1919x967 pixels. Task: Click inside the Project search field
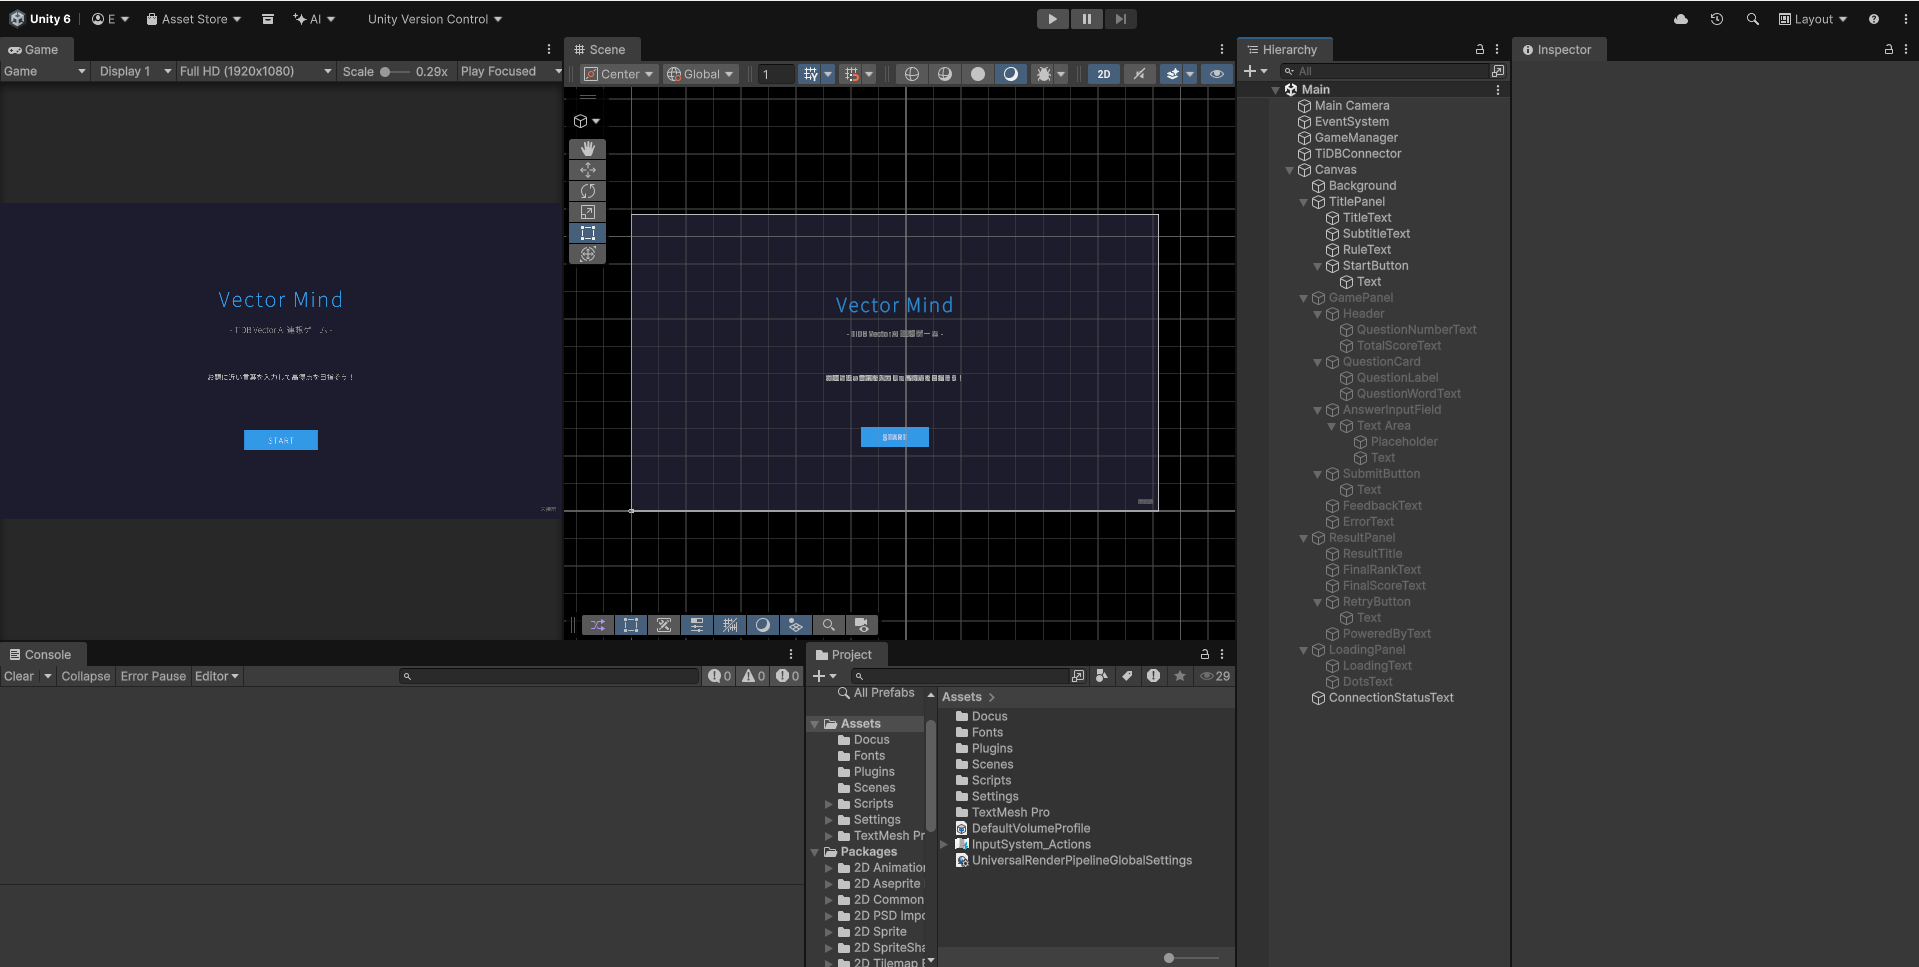(x=960, y=676)
